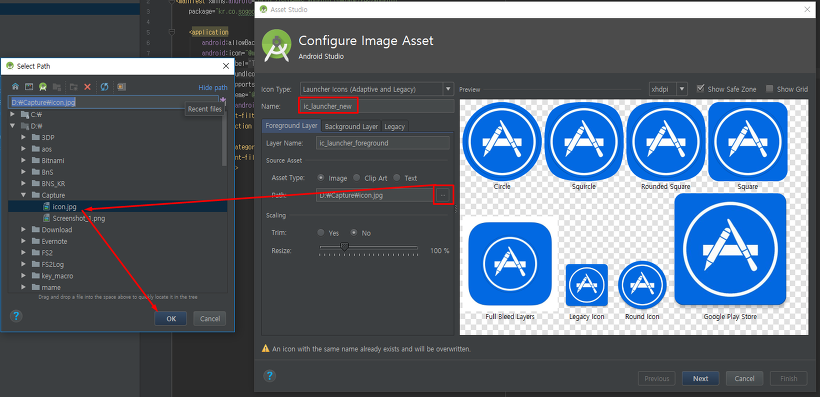The image size is (820, 397).
Task: Select FS2Log folder row
Action: pos(118,264)
